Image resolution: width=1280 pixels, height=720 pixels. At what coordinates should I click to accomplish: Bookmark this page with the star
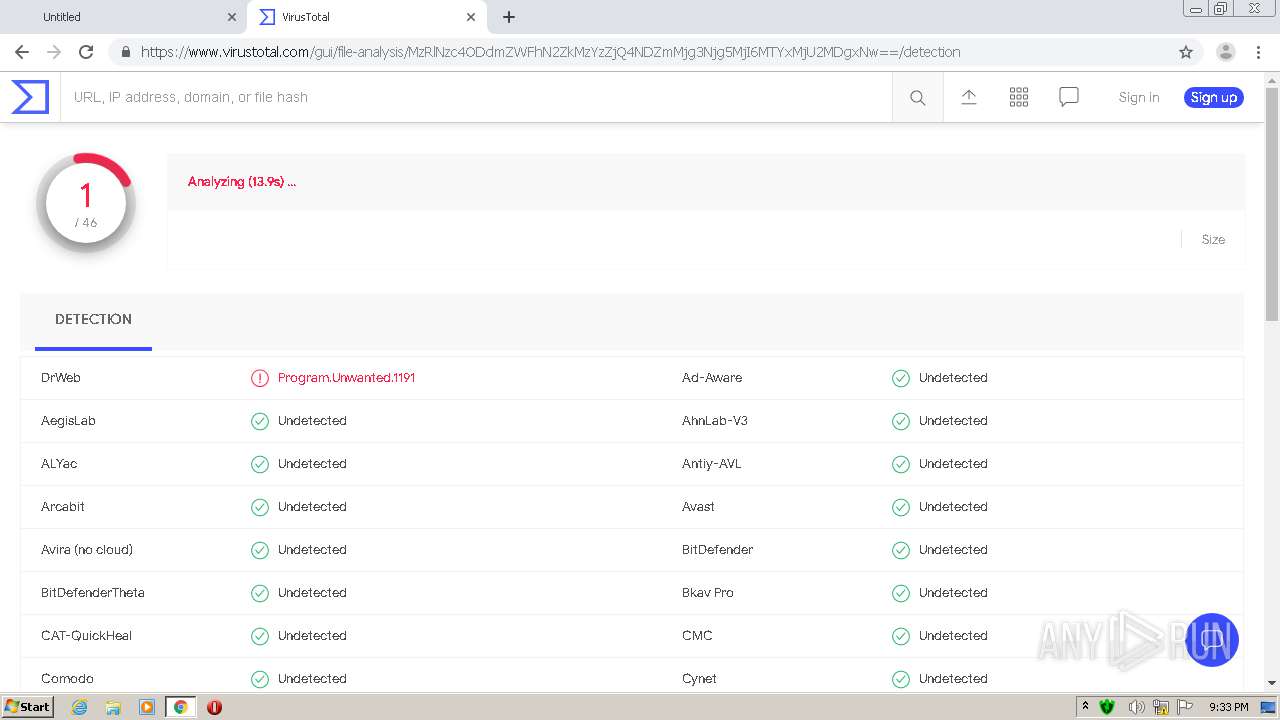tap(1186, 52)
